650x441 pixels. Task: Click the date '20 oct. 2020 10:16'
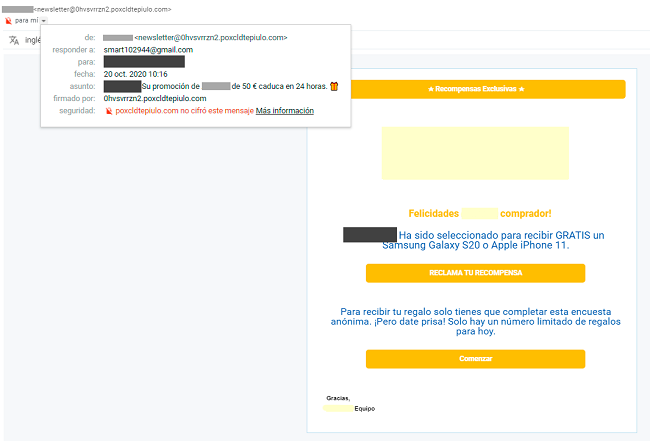tap(135, 74)
